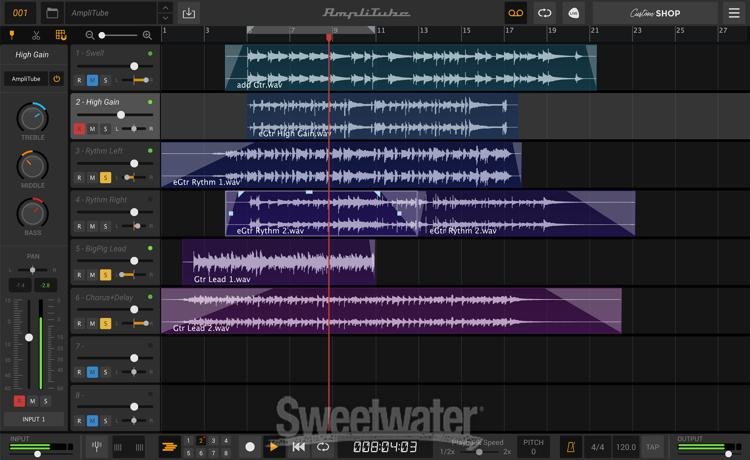Toggle the loop playback button in transport
This screenshot has width=750, height=460.
click(x=323, y=447)
